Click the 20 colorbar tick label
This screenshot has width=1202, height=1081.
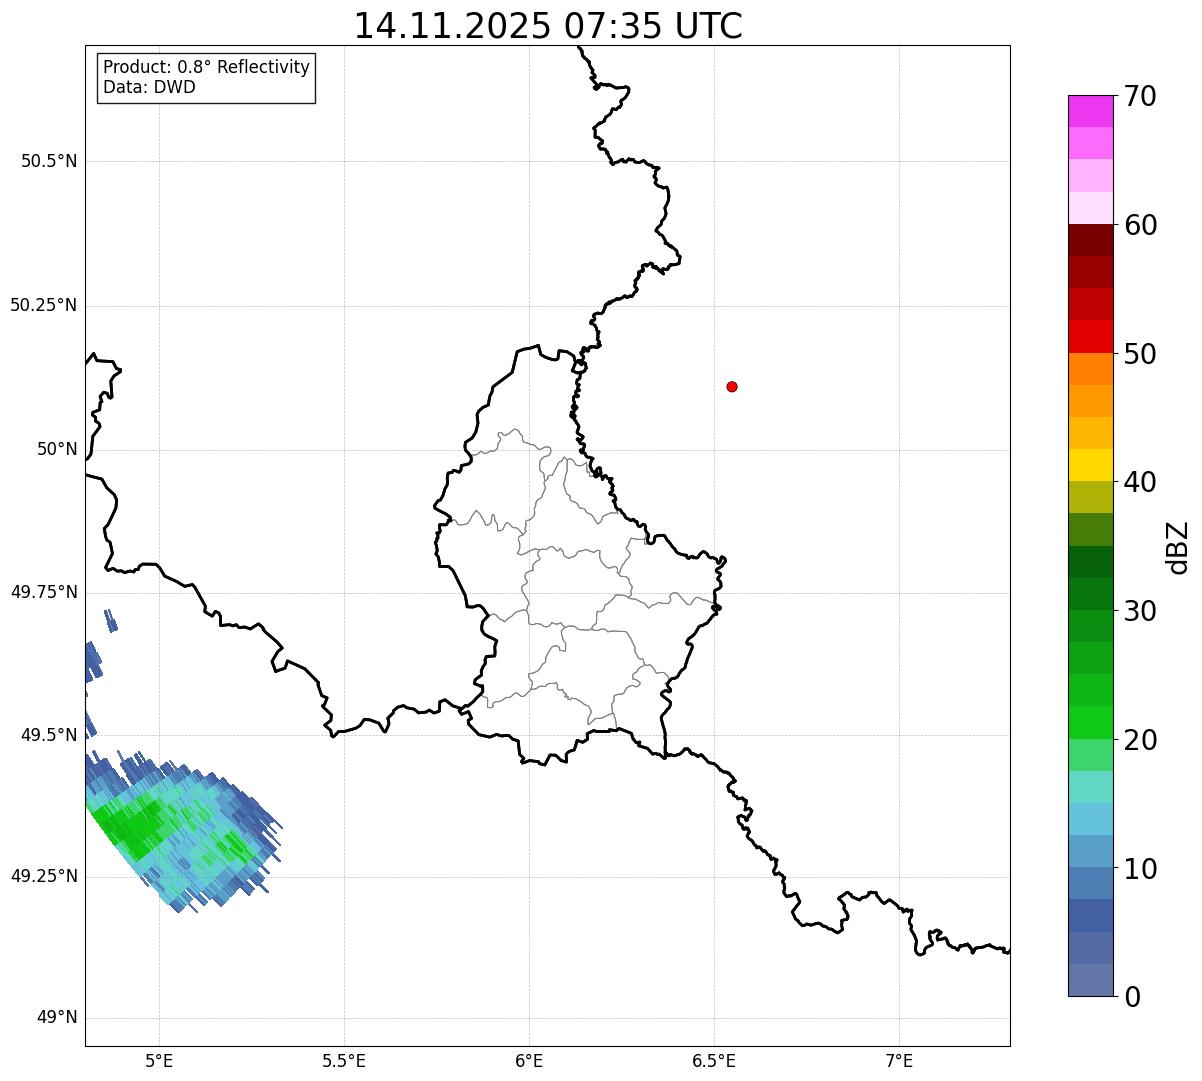pyautogui.click(x=1140, y=740)
